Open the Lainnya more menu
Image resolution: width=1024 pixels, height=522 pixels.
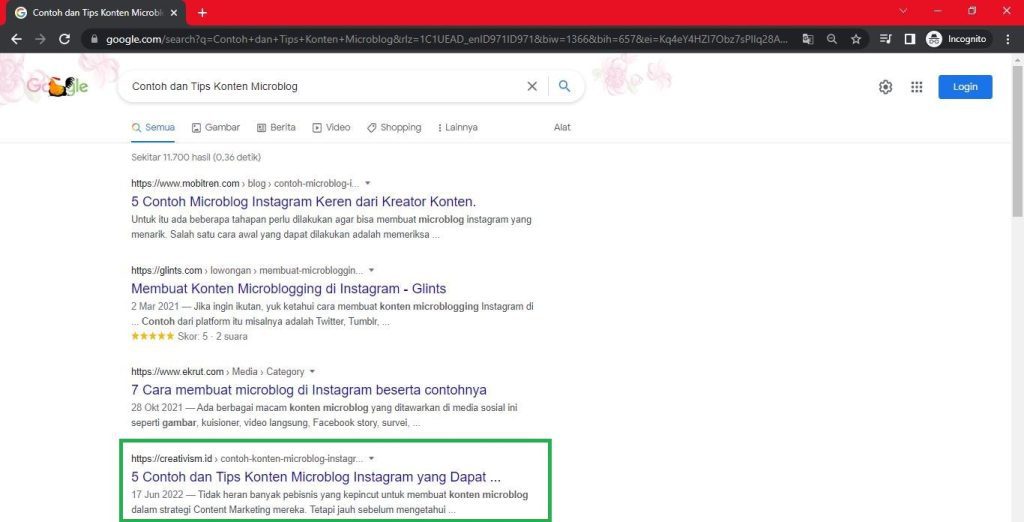(x=458, y=127)
